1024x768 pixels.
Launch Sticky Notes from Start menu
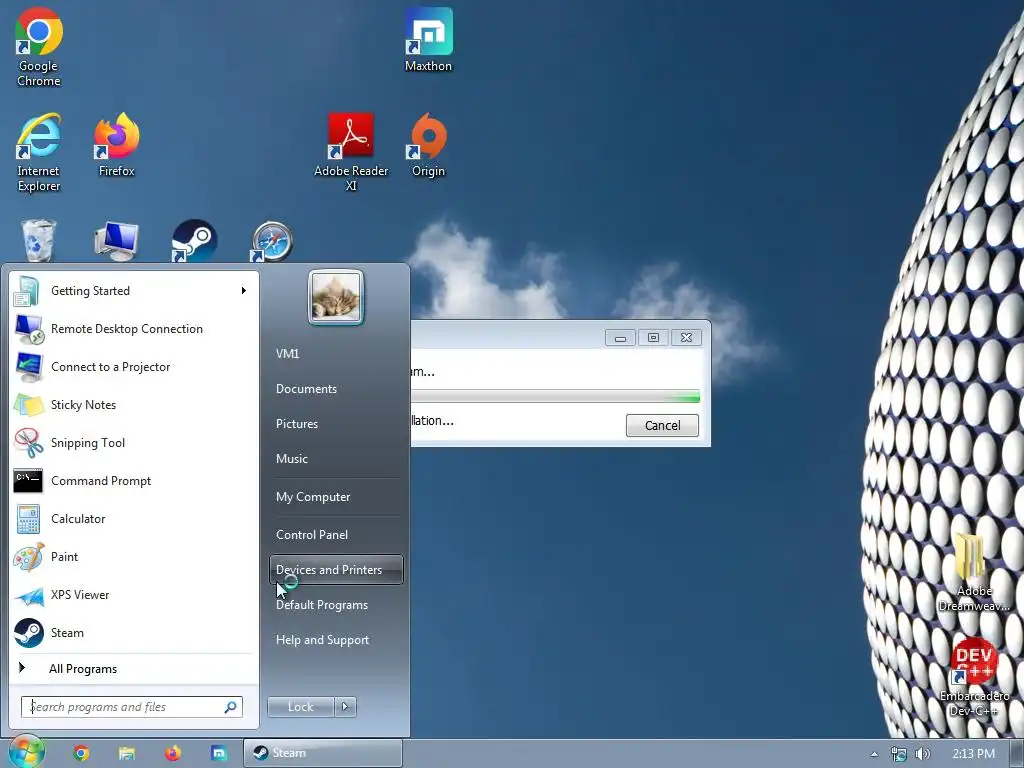coord(131,404)
